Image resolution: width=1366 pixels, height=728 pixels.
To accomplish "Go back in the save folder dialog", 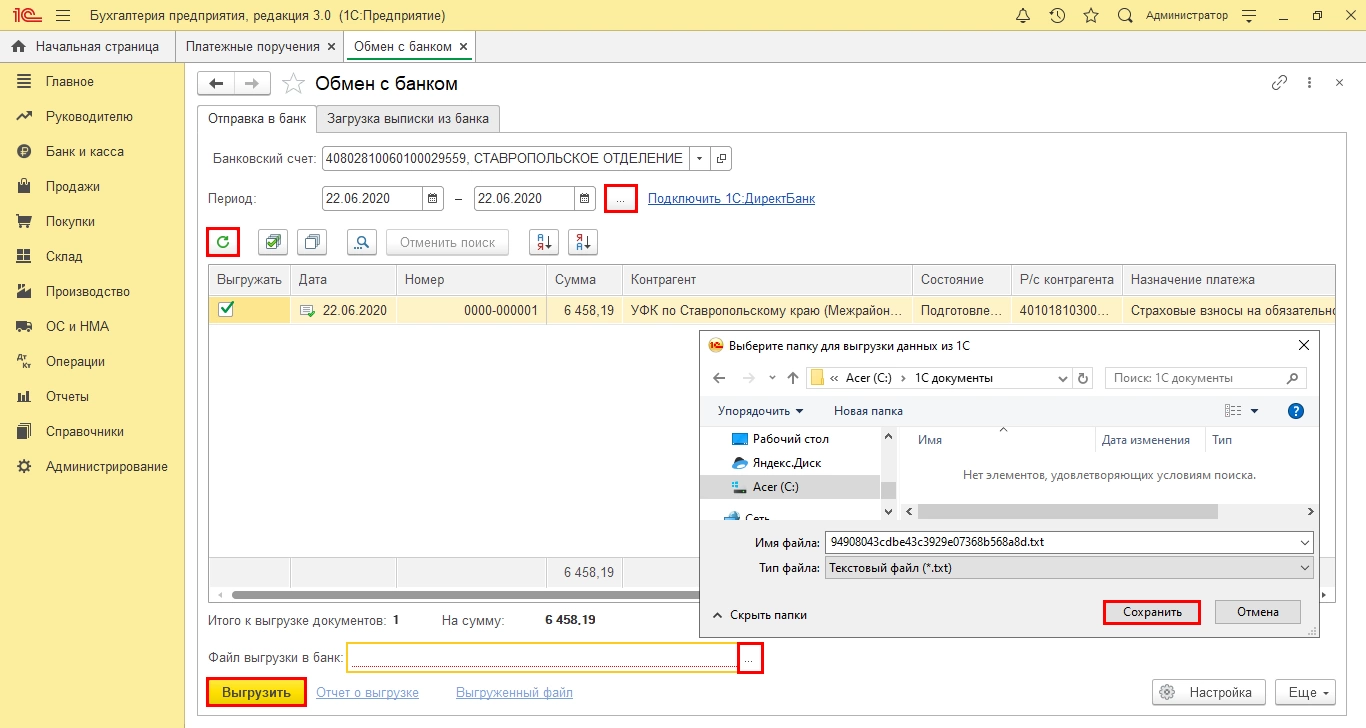I will point(719,379).
